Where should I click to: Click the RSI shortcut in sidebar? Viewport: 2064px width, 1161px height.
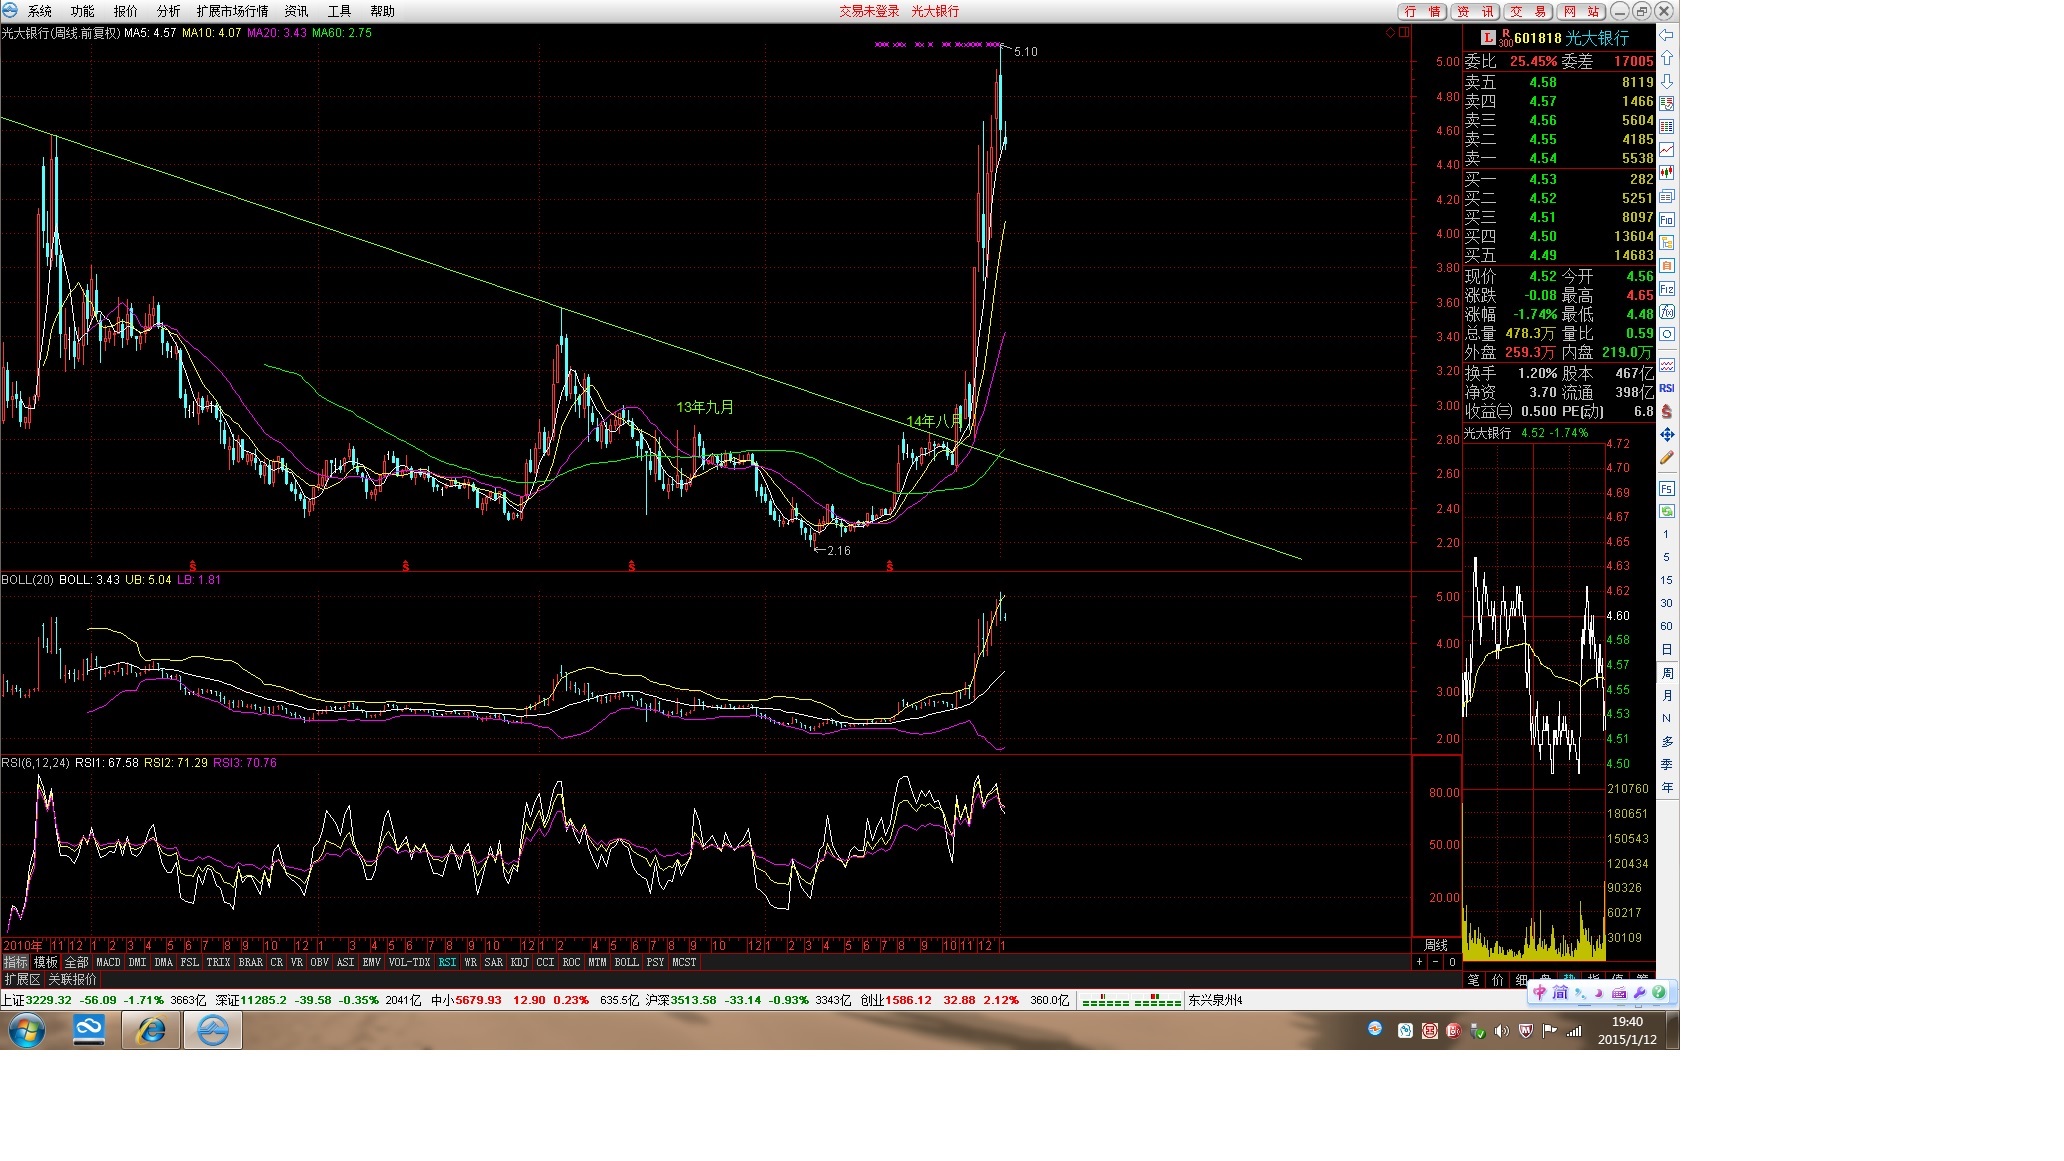click(1667, 388)
